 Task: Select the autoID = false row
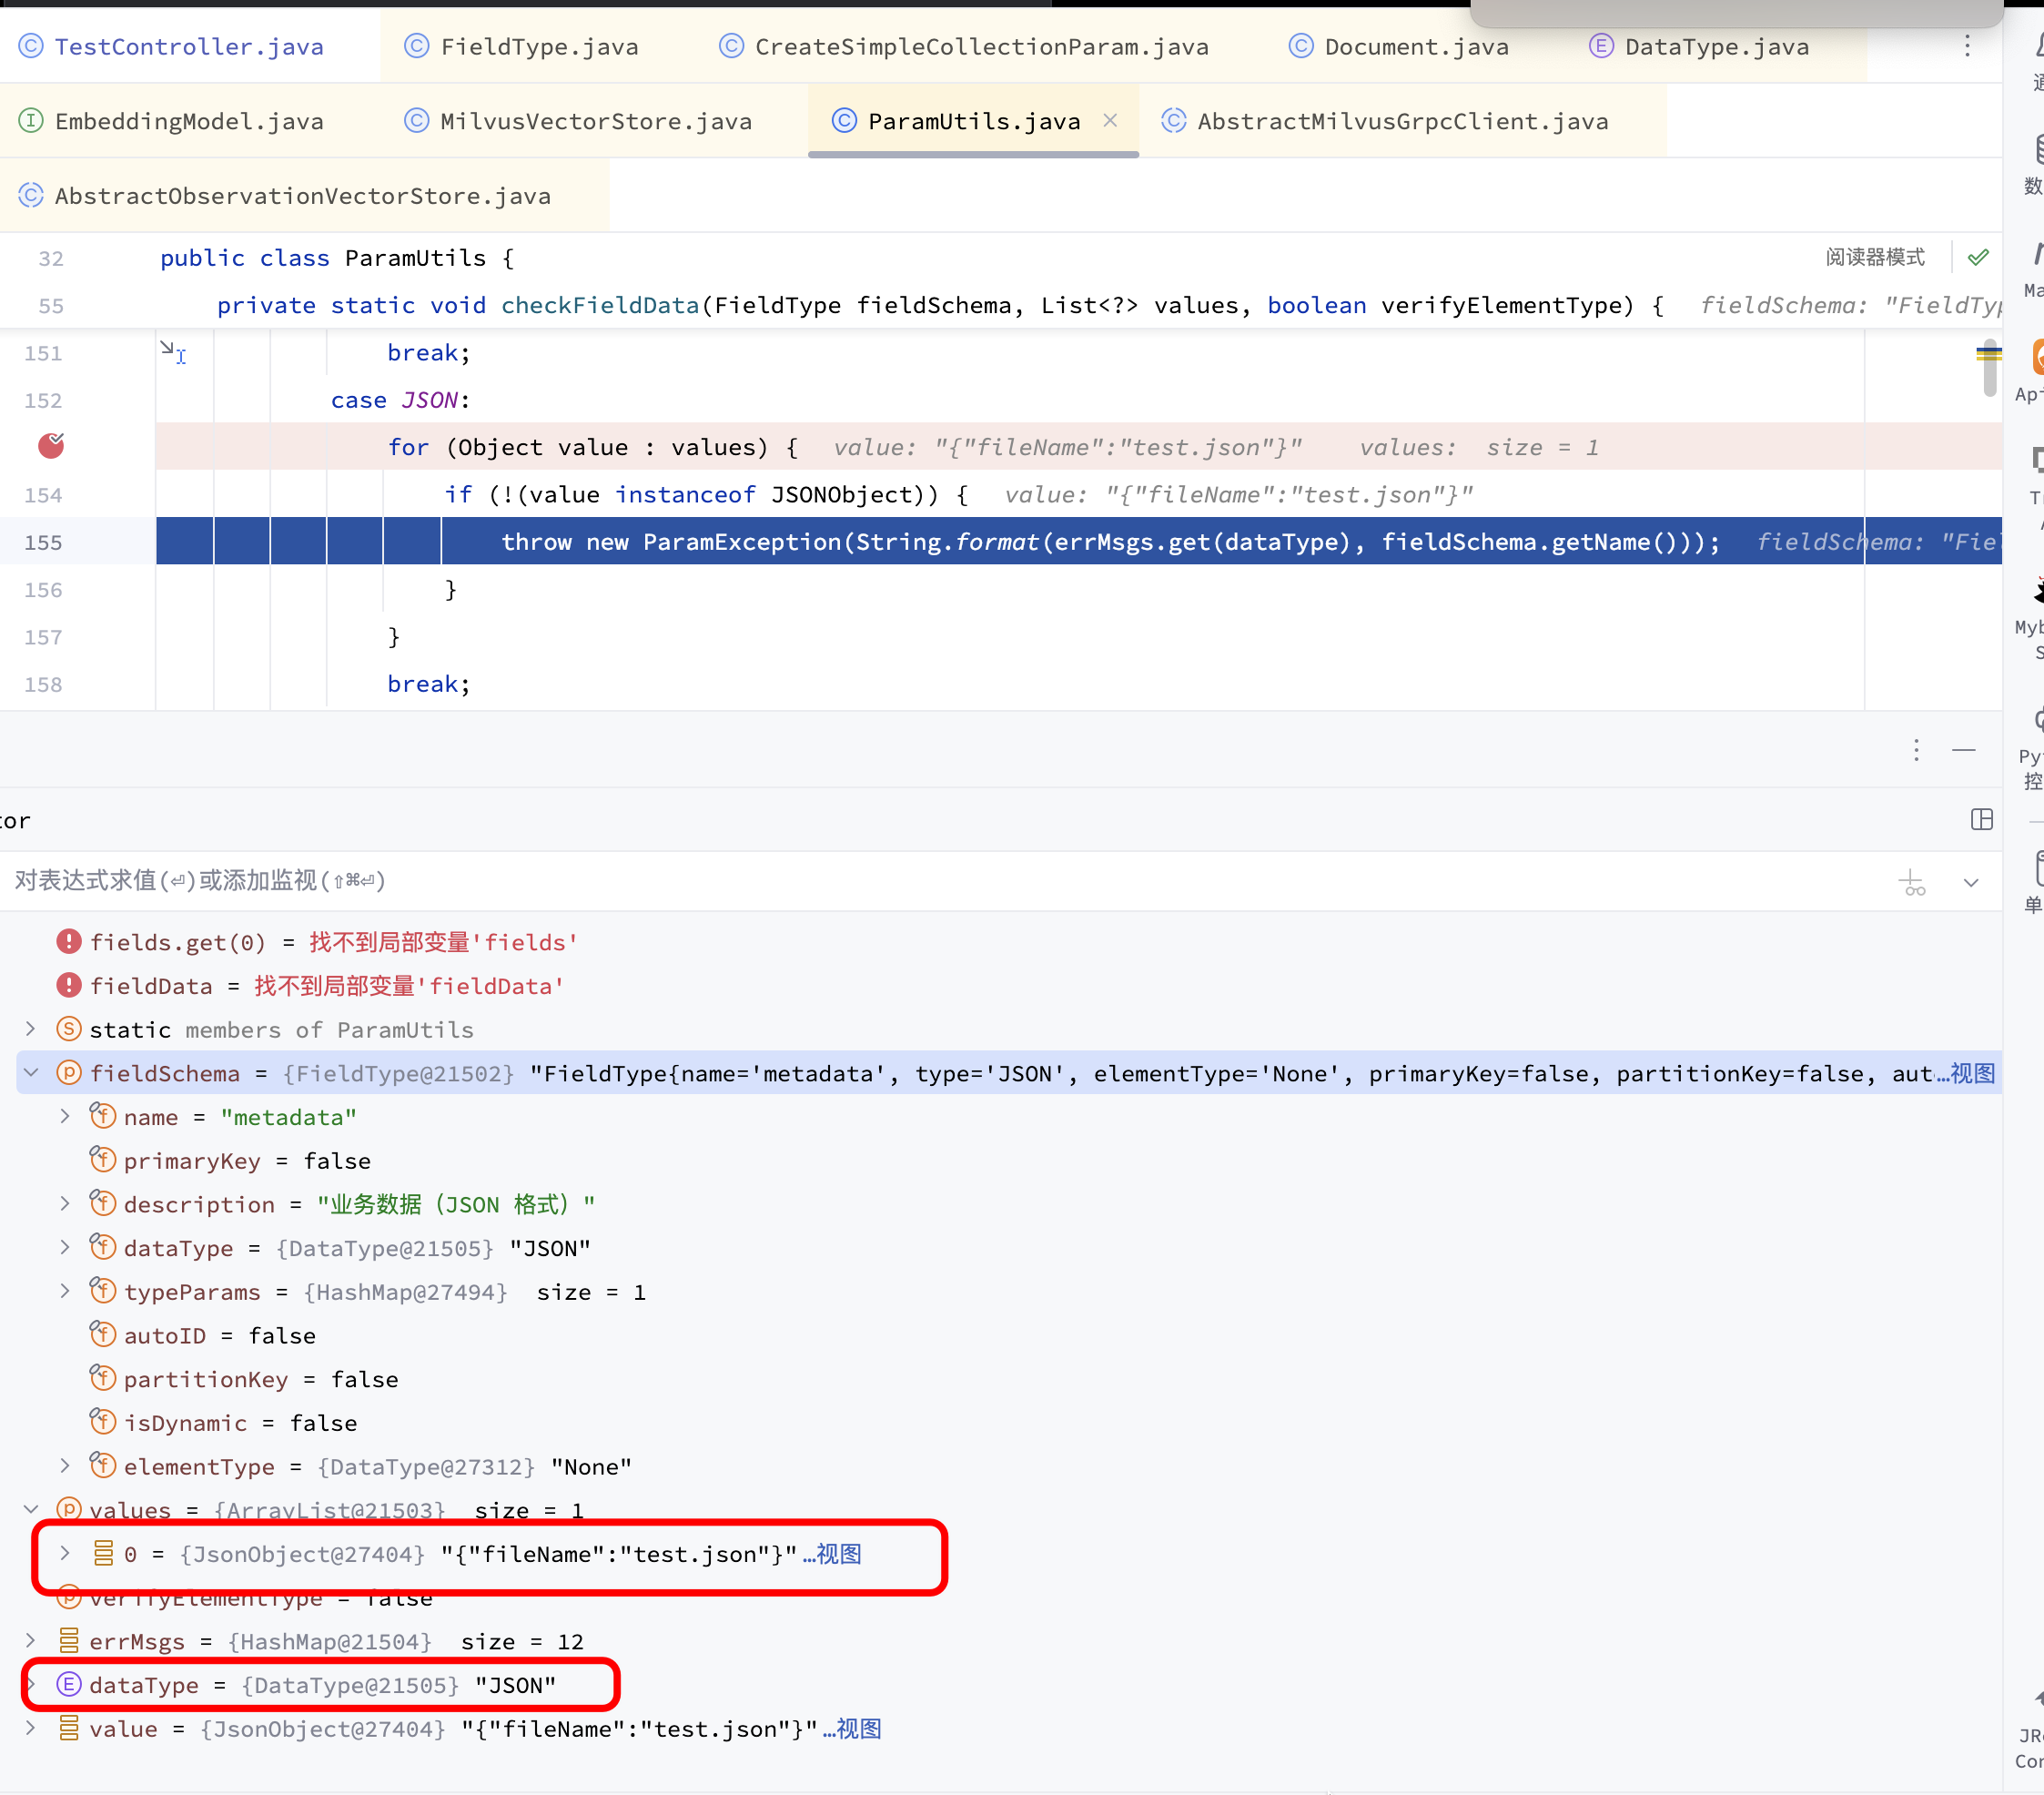point(1000,1336)
